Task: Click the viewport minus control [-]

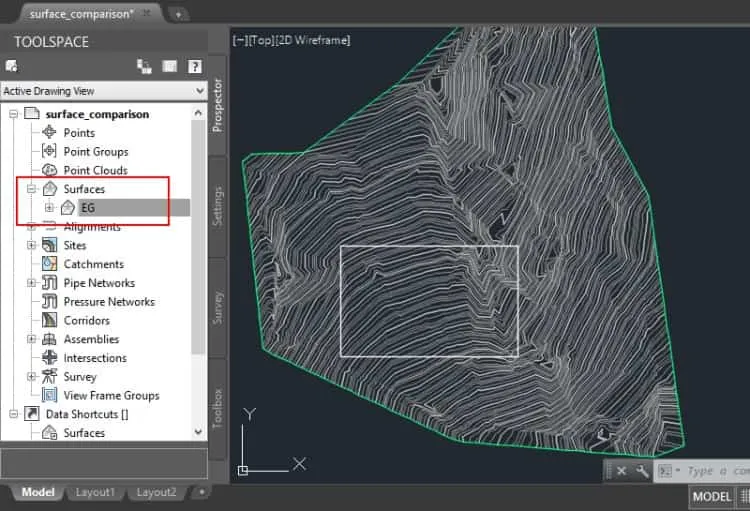Action: pos(239,40)
